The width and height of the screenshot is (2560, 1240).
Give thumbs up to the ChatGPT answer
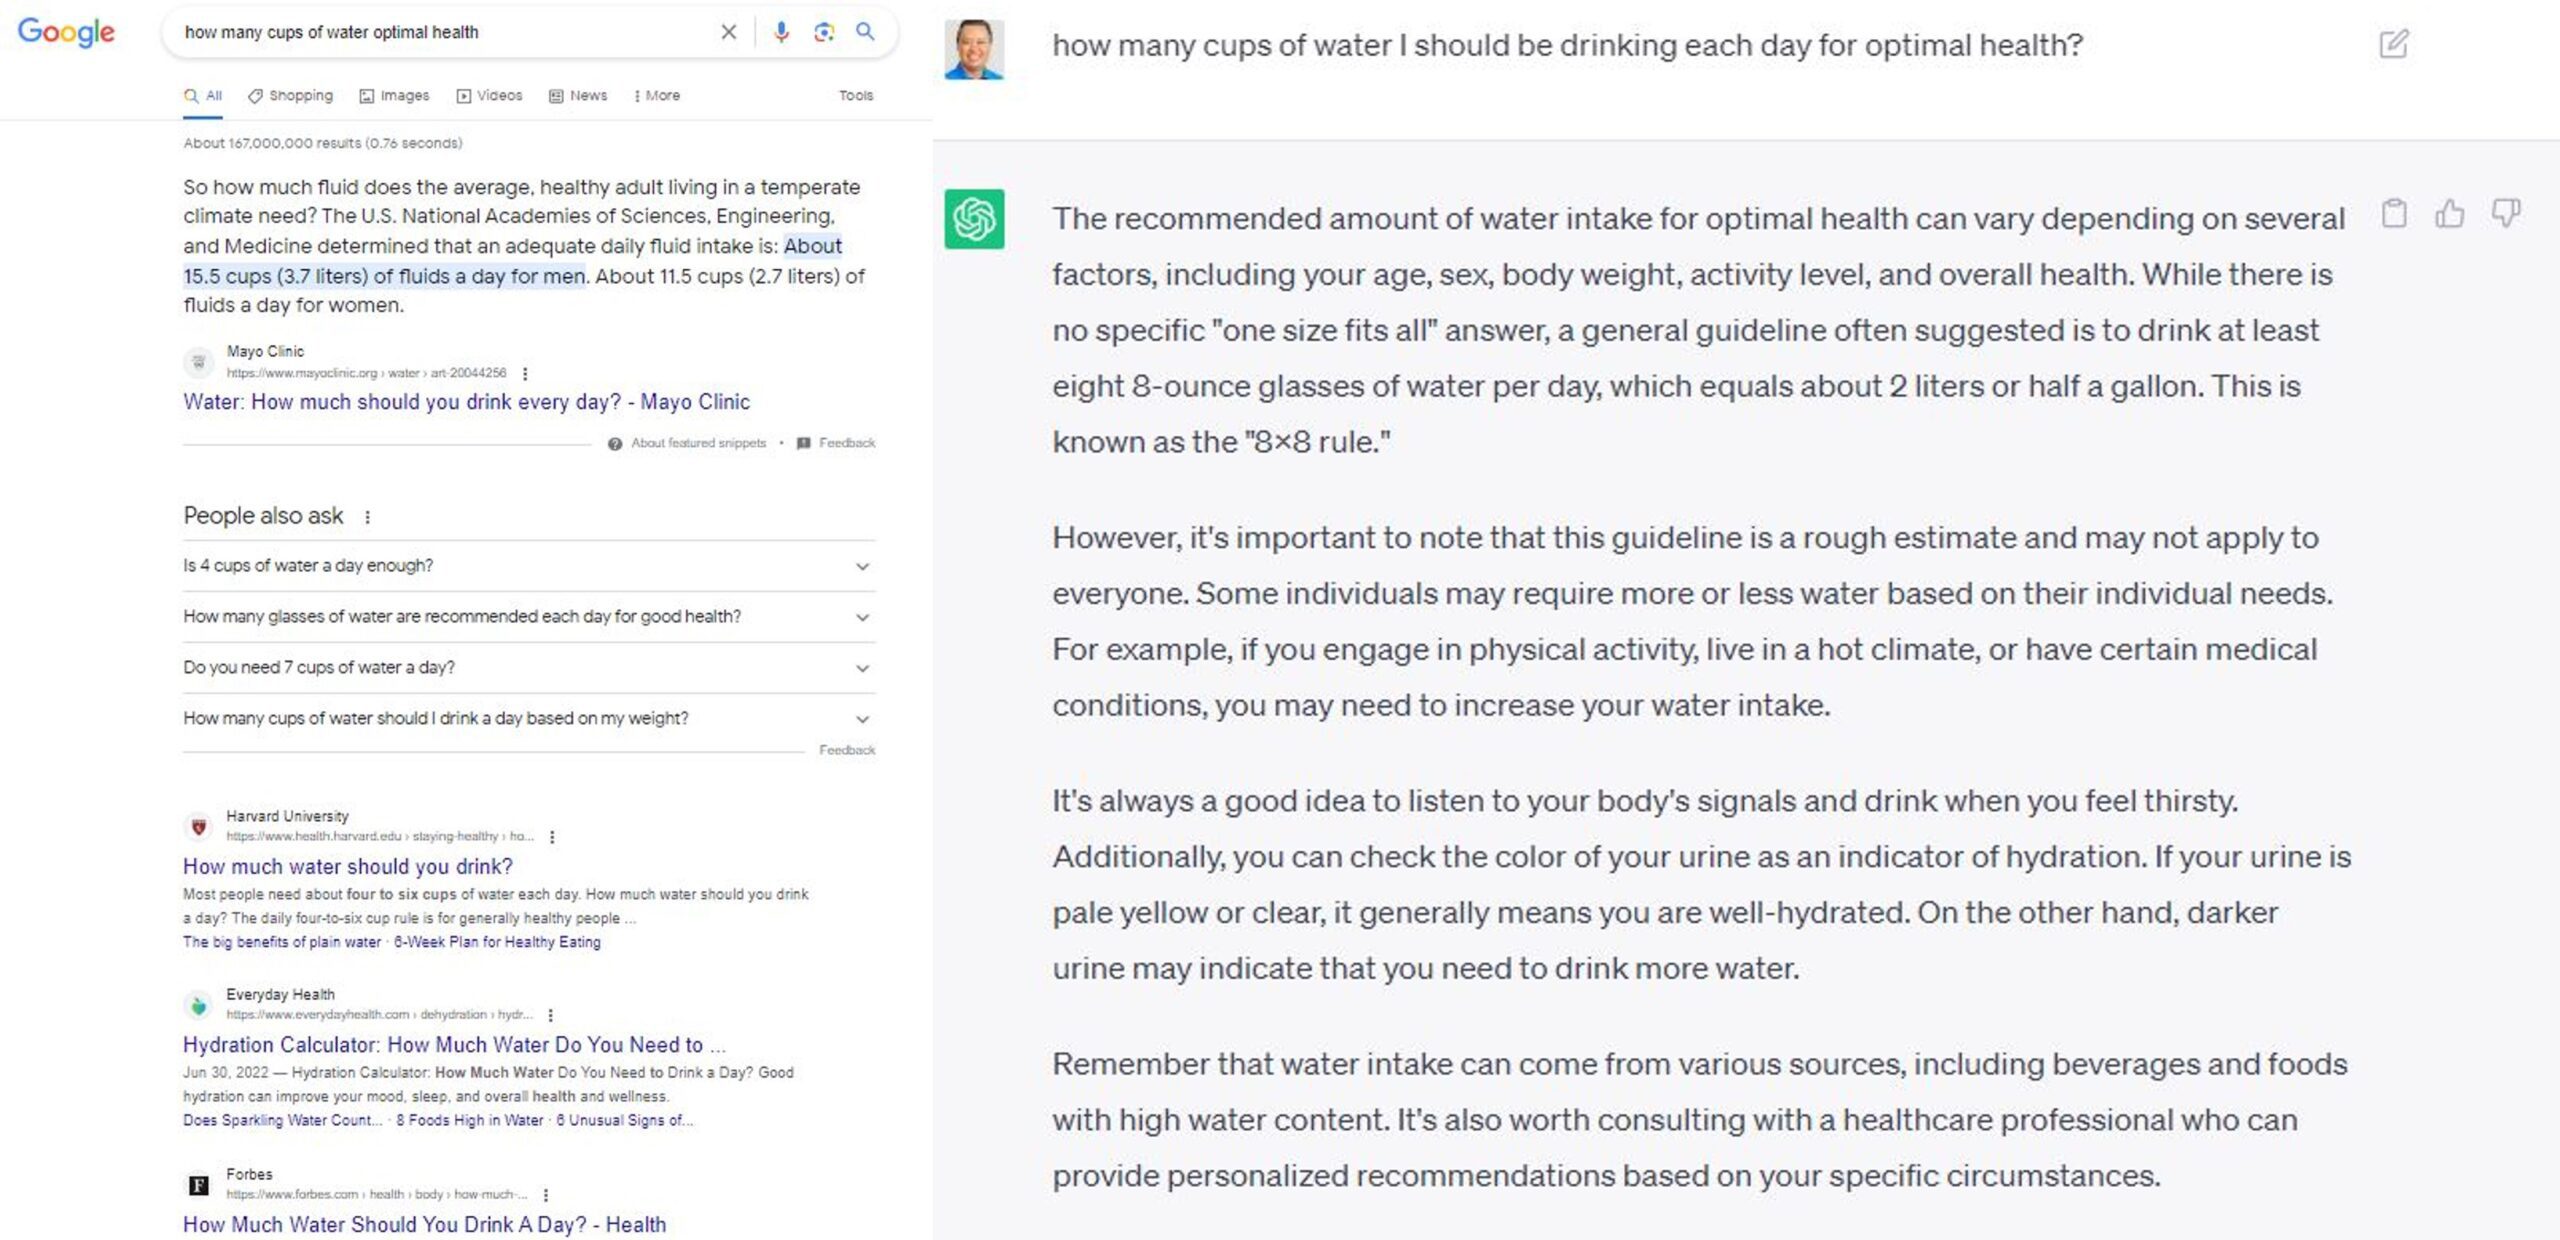(2450, 213)
